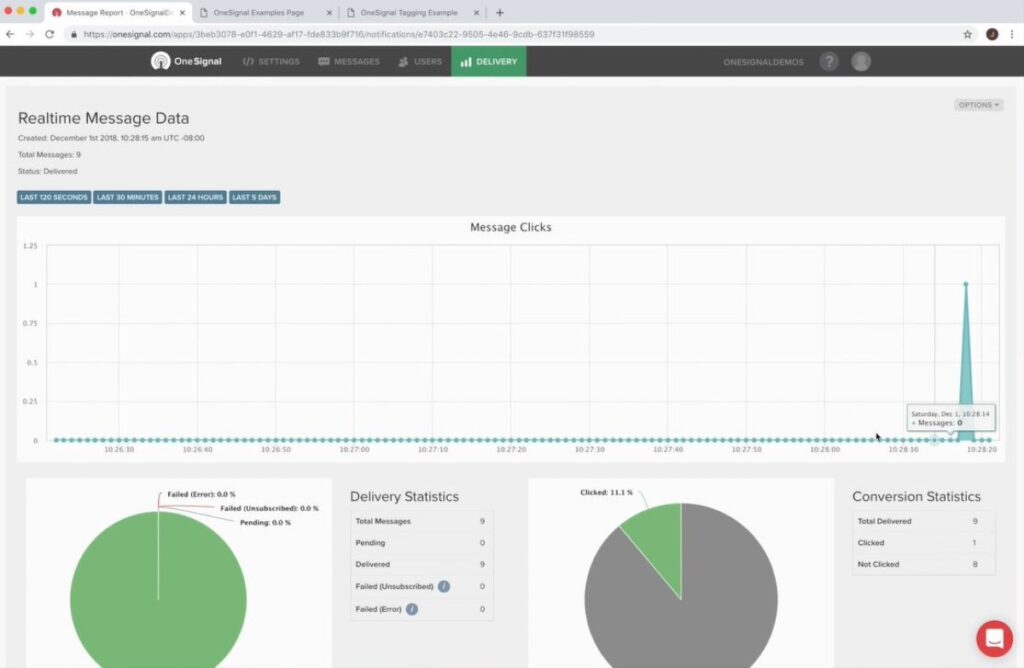Open the ONESIGNALDEMOS app selector
The height and width of the screenshot is (668, 1024).
[x=763, y=62]
